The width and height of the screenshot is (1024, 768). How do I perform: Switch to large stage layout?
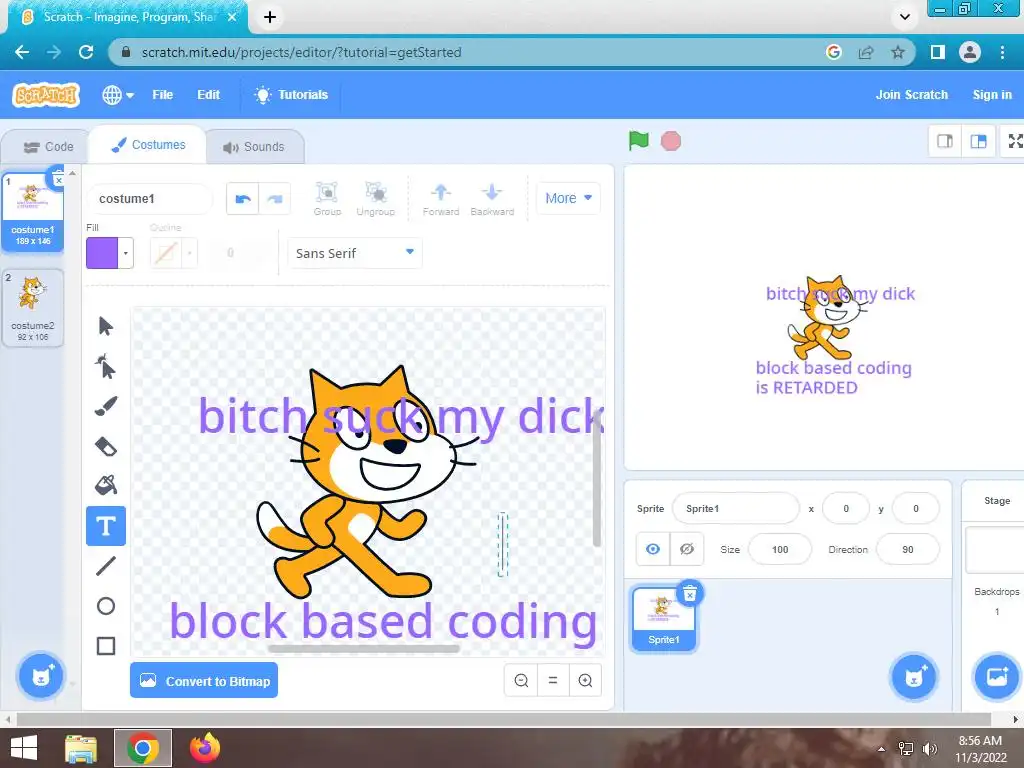click(x=978, y=141)
